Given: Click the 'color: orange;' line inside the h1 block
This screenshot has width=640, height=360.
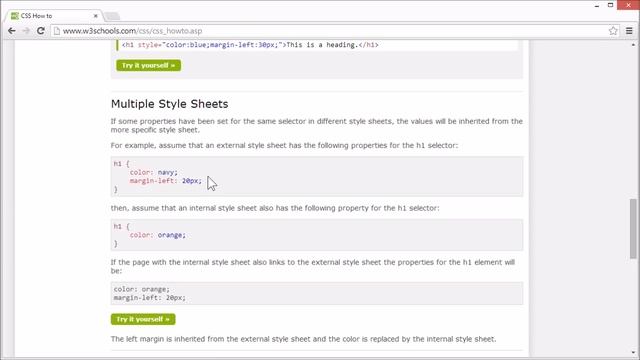Looking at the screenshot, I should (x=158, y=235).
